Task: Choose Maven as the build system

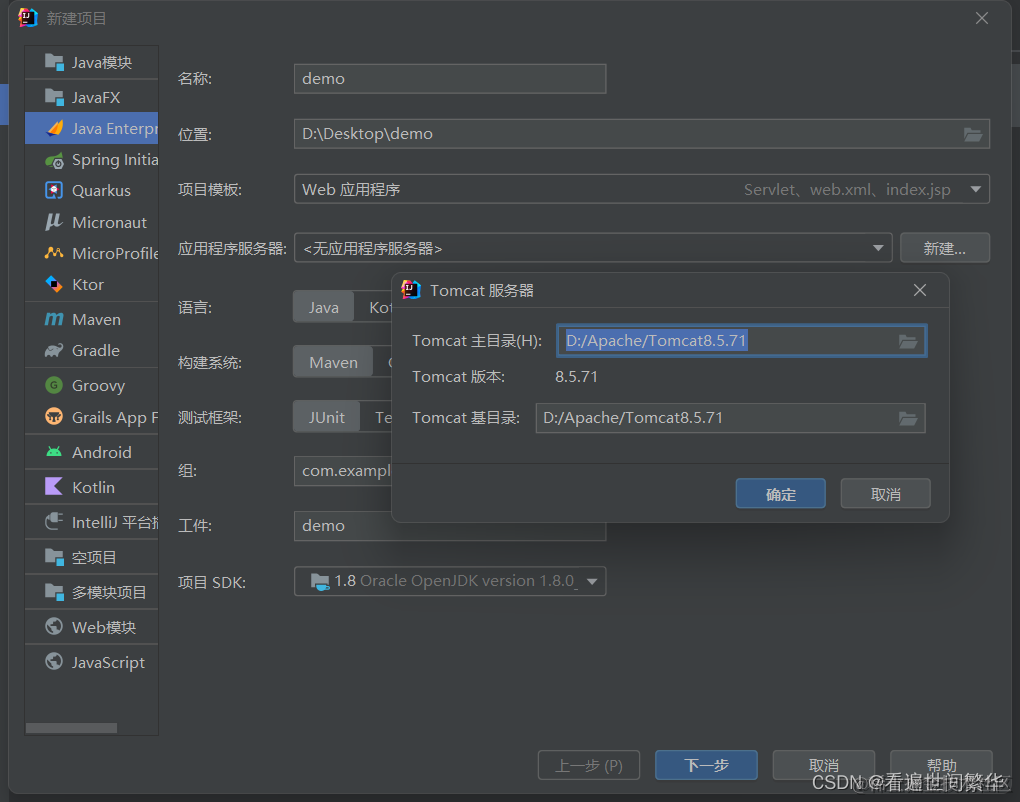Action: click(333, 362)
